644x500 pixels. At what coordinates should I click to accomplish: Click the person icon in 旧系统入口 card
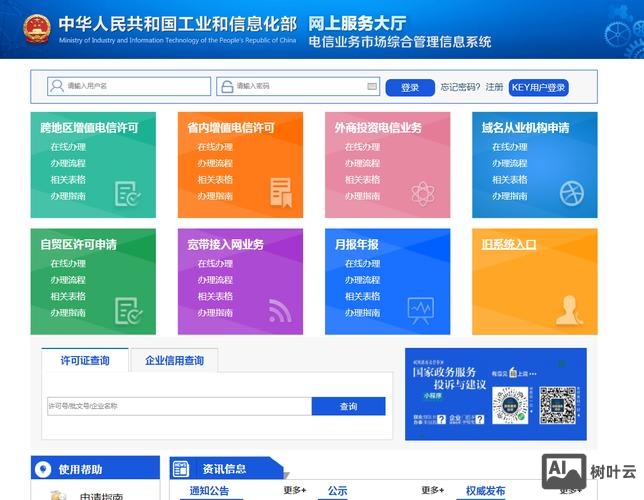569,311
